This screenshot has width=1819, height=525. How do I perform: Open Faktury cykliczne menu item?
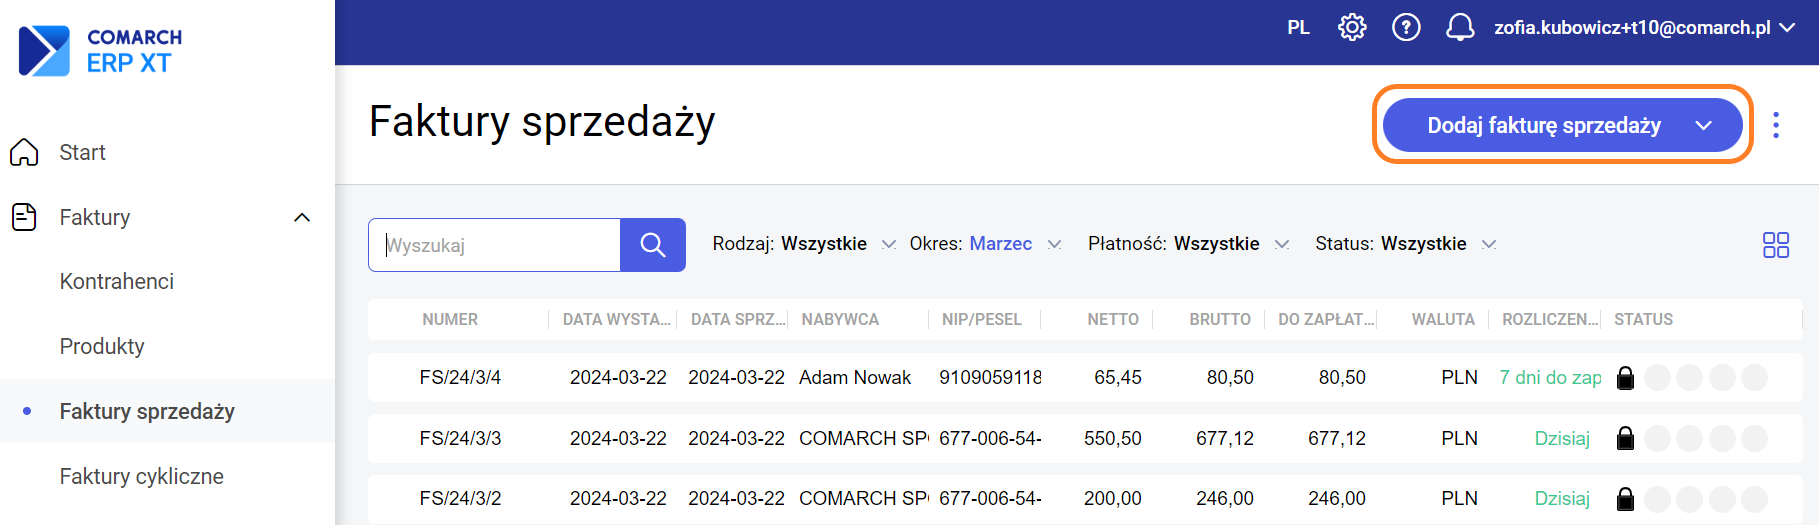141,476
